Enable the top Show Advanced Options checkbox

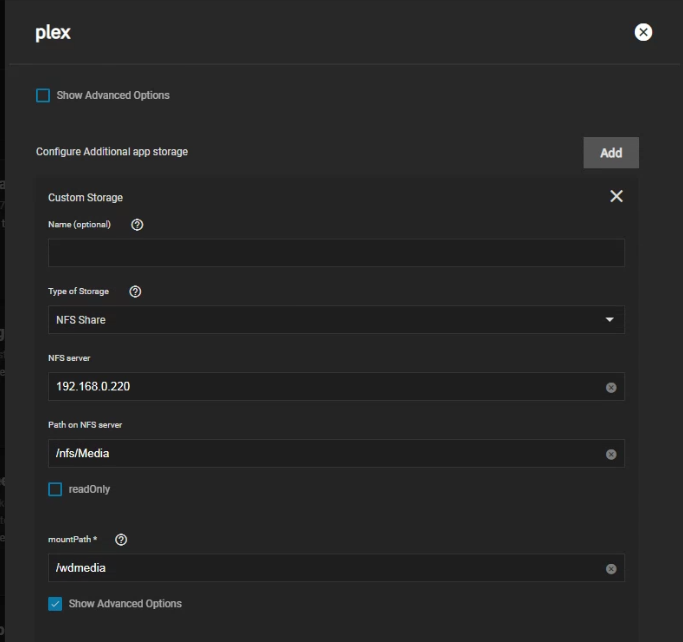click(43, 96)
